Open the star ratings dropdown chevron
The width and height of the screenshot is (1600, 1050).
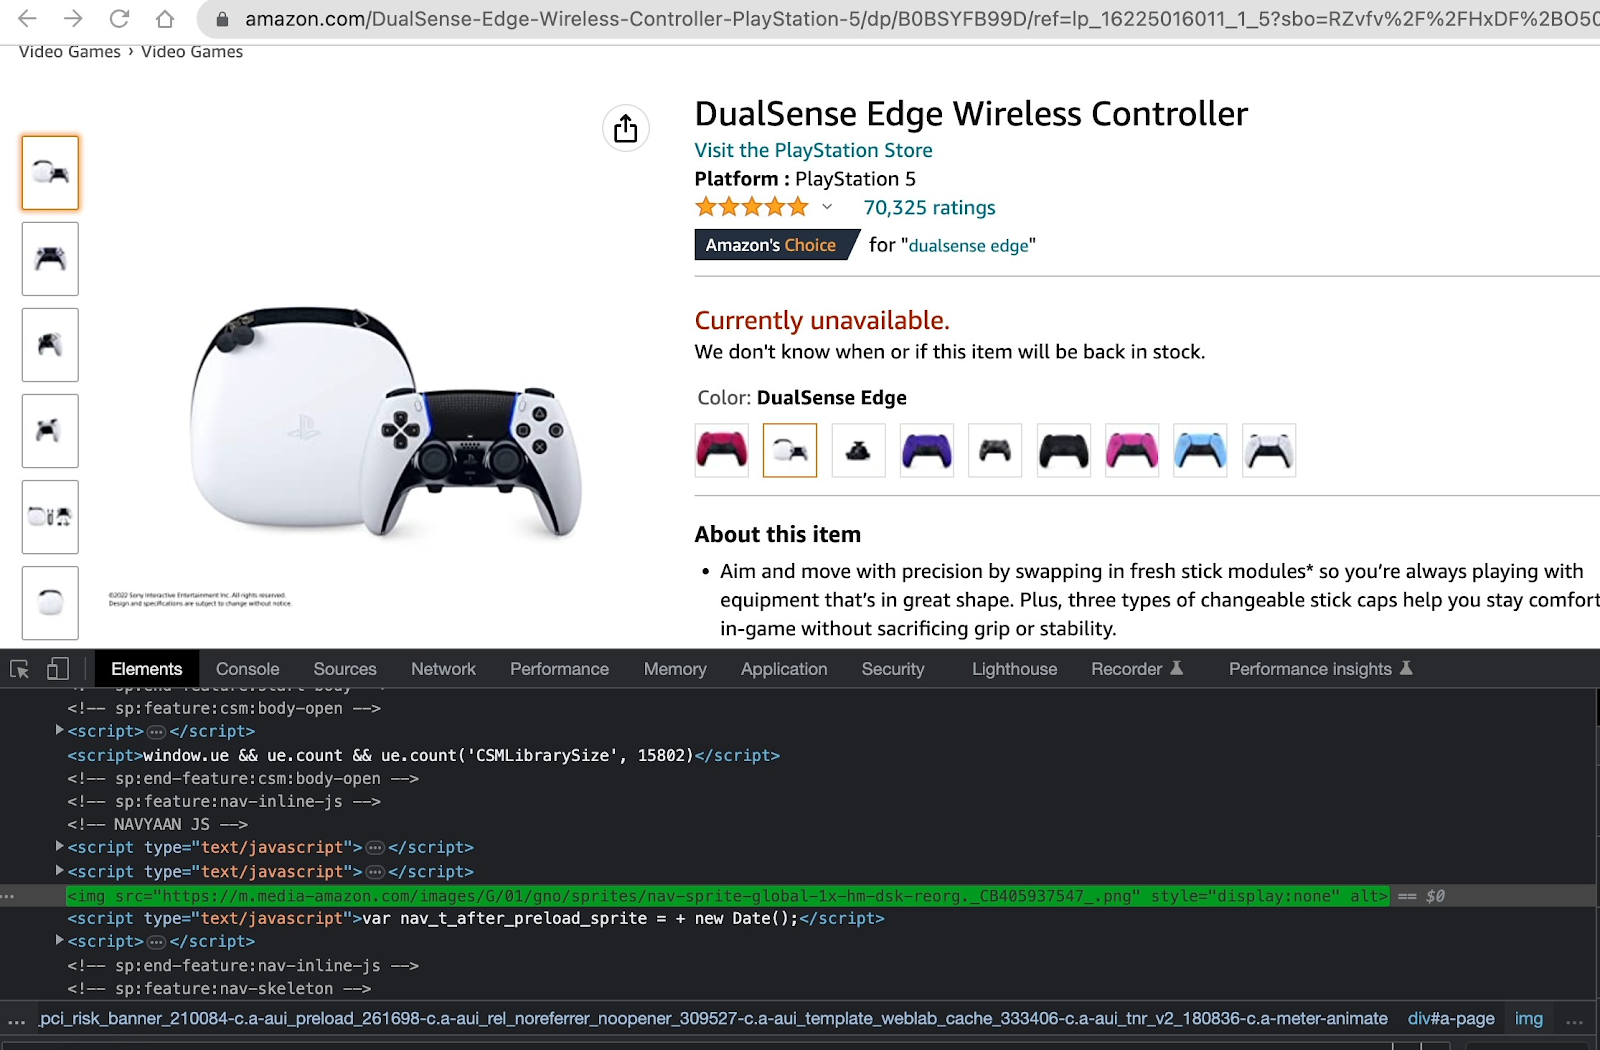point(827,207)
